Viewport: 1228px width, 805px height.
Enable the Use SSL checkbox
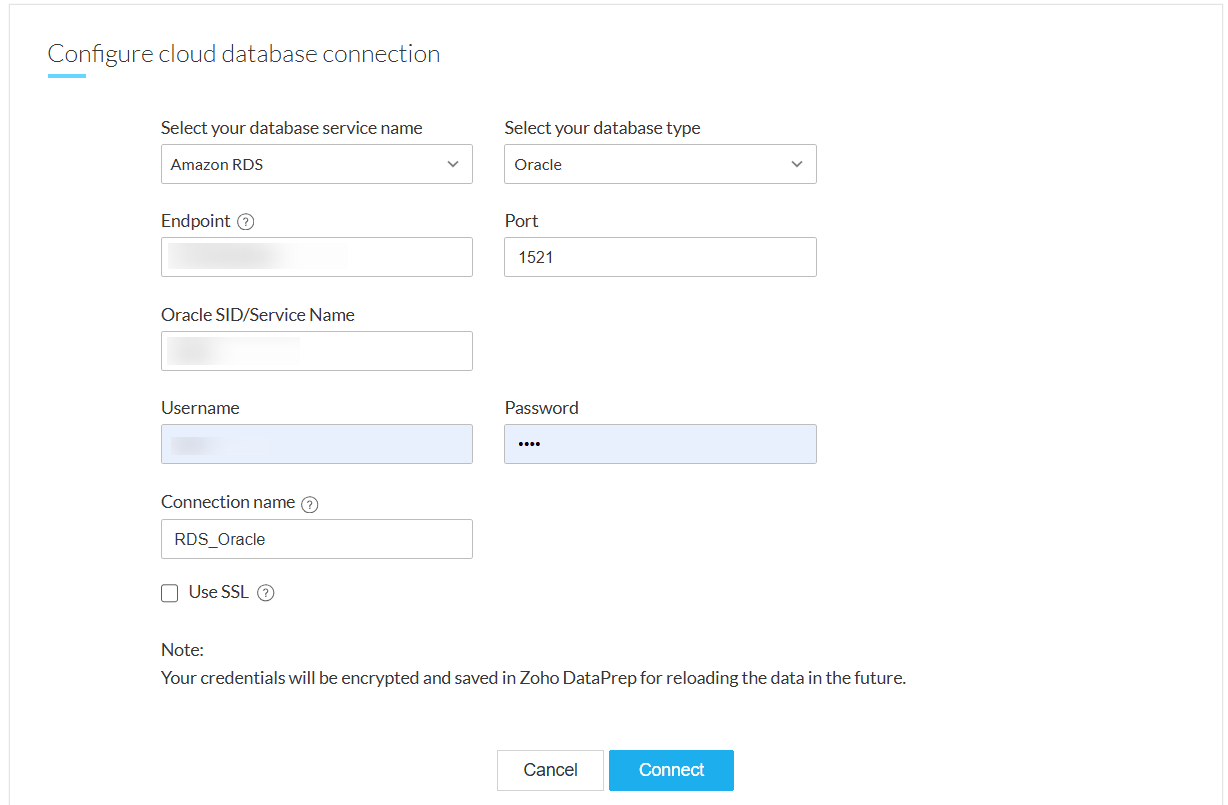point(170,594)
